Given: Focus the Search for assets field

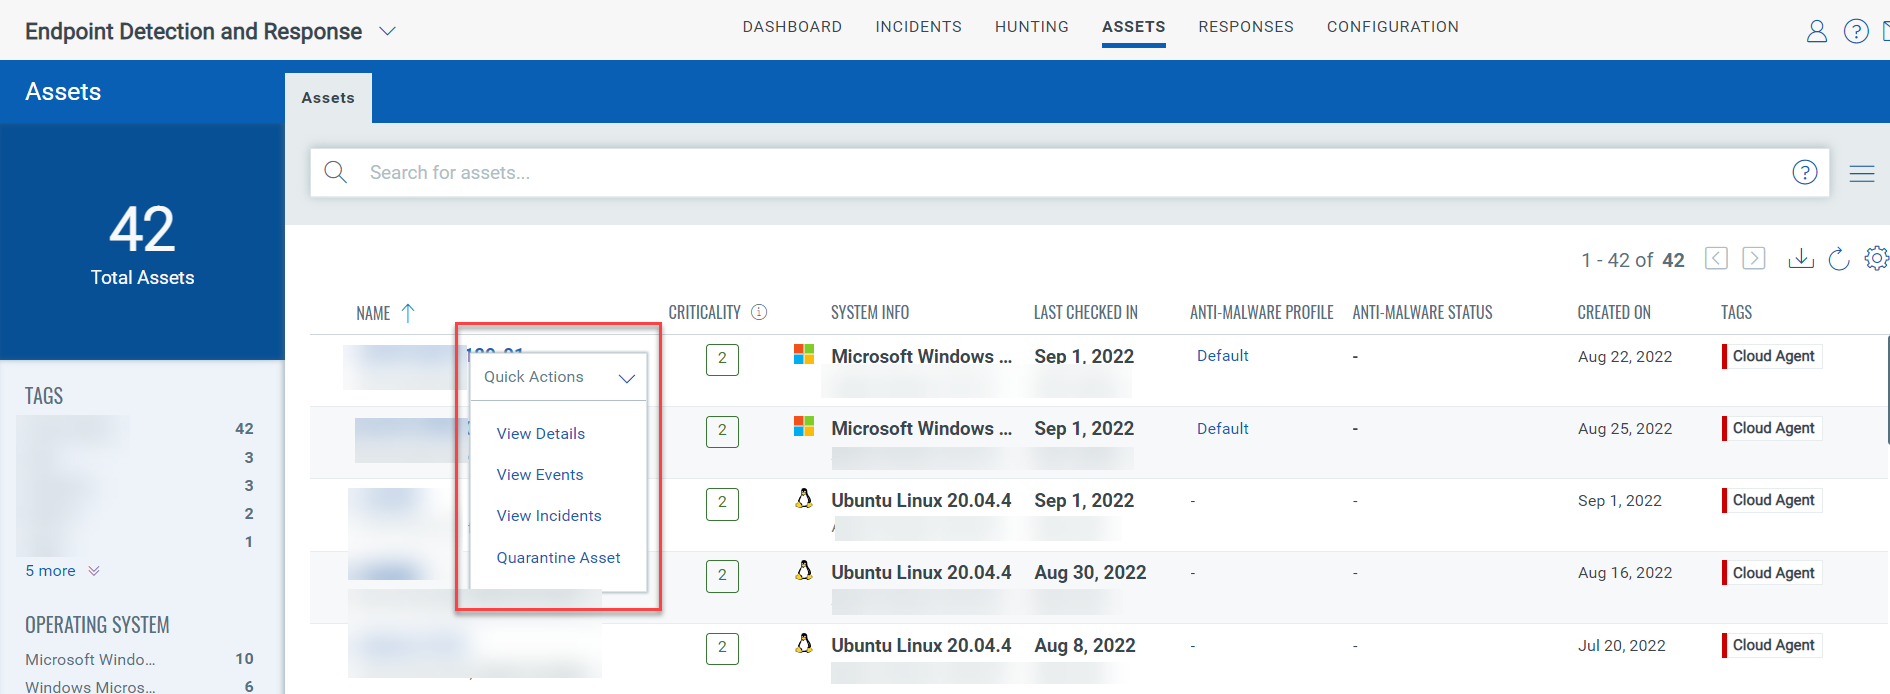Looking at the screenshot, I should pos(1069,172).
